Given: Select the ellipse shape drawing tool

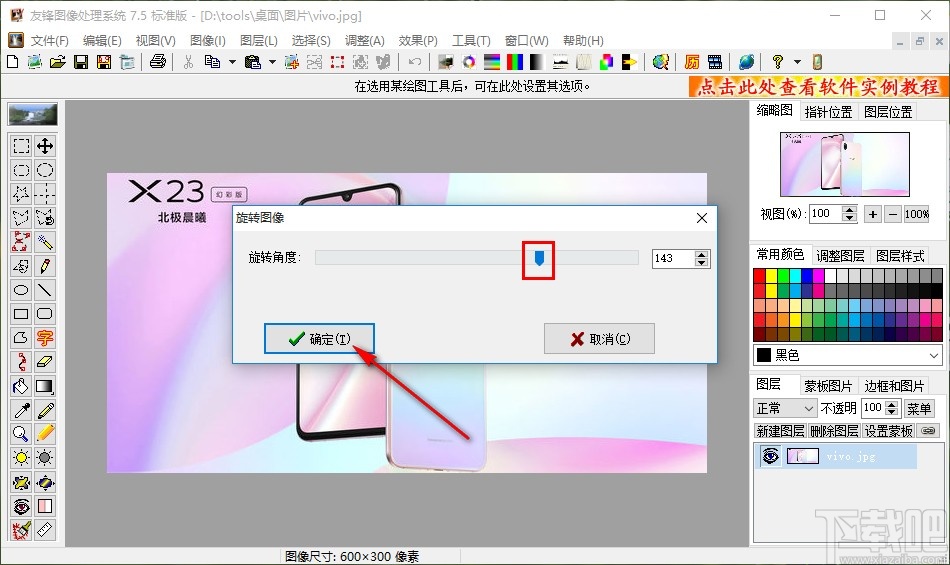Looking at the screenshot, I should 21,289.
